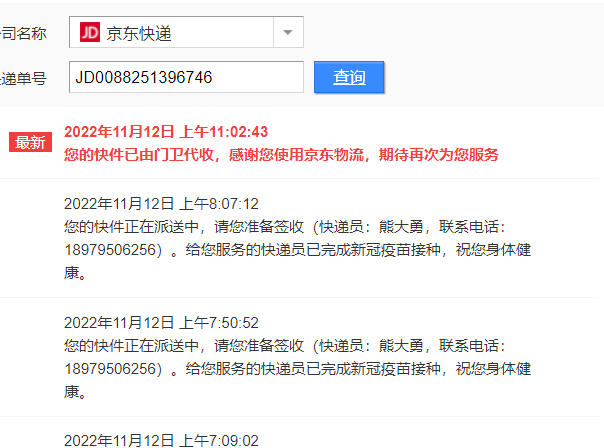Select phone number 18979506256 in 8:07:12 entry
Screen dimensions: 604x448
110,250
